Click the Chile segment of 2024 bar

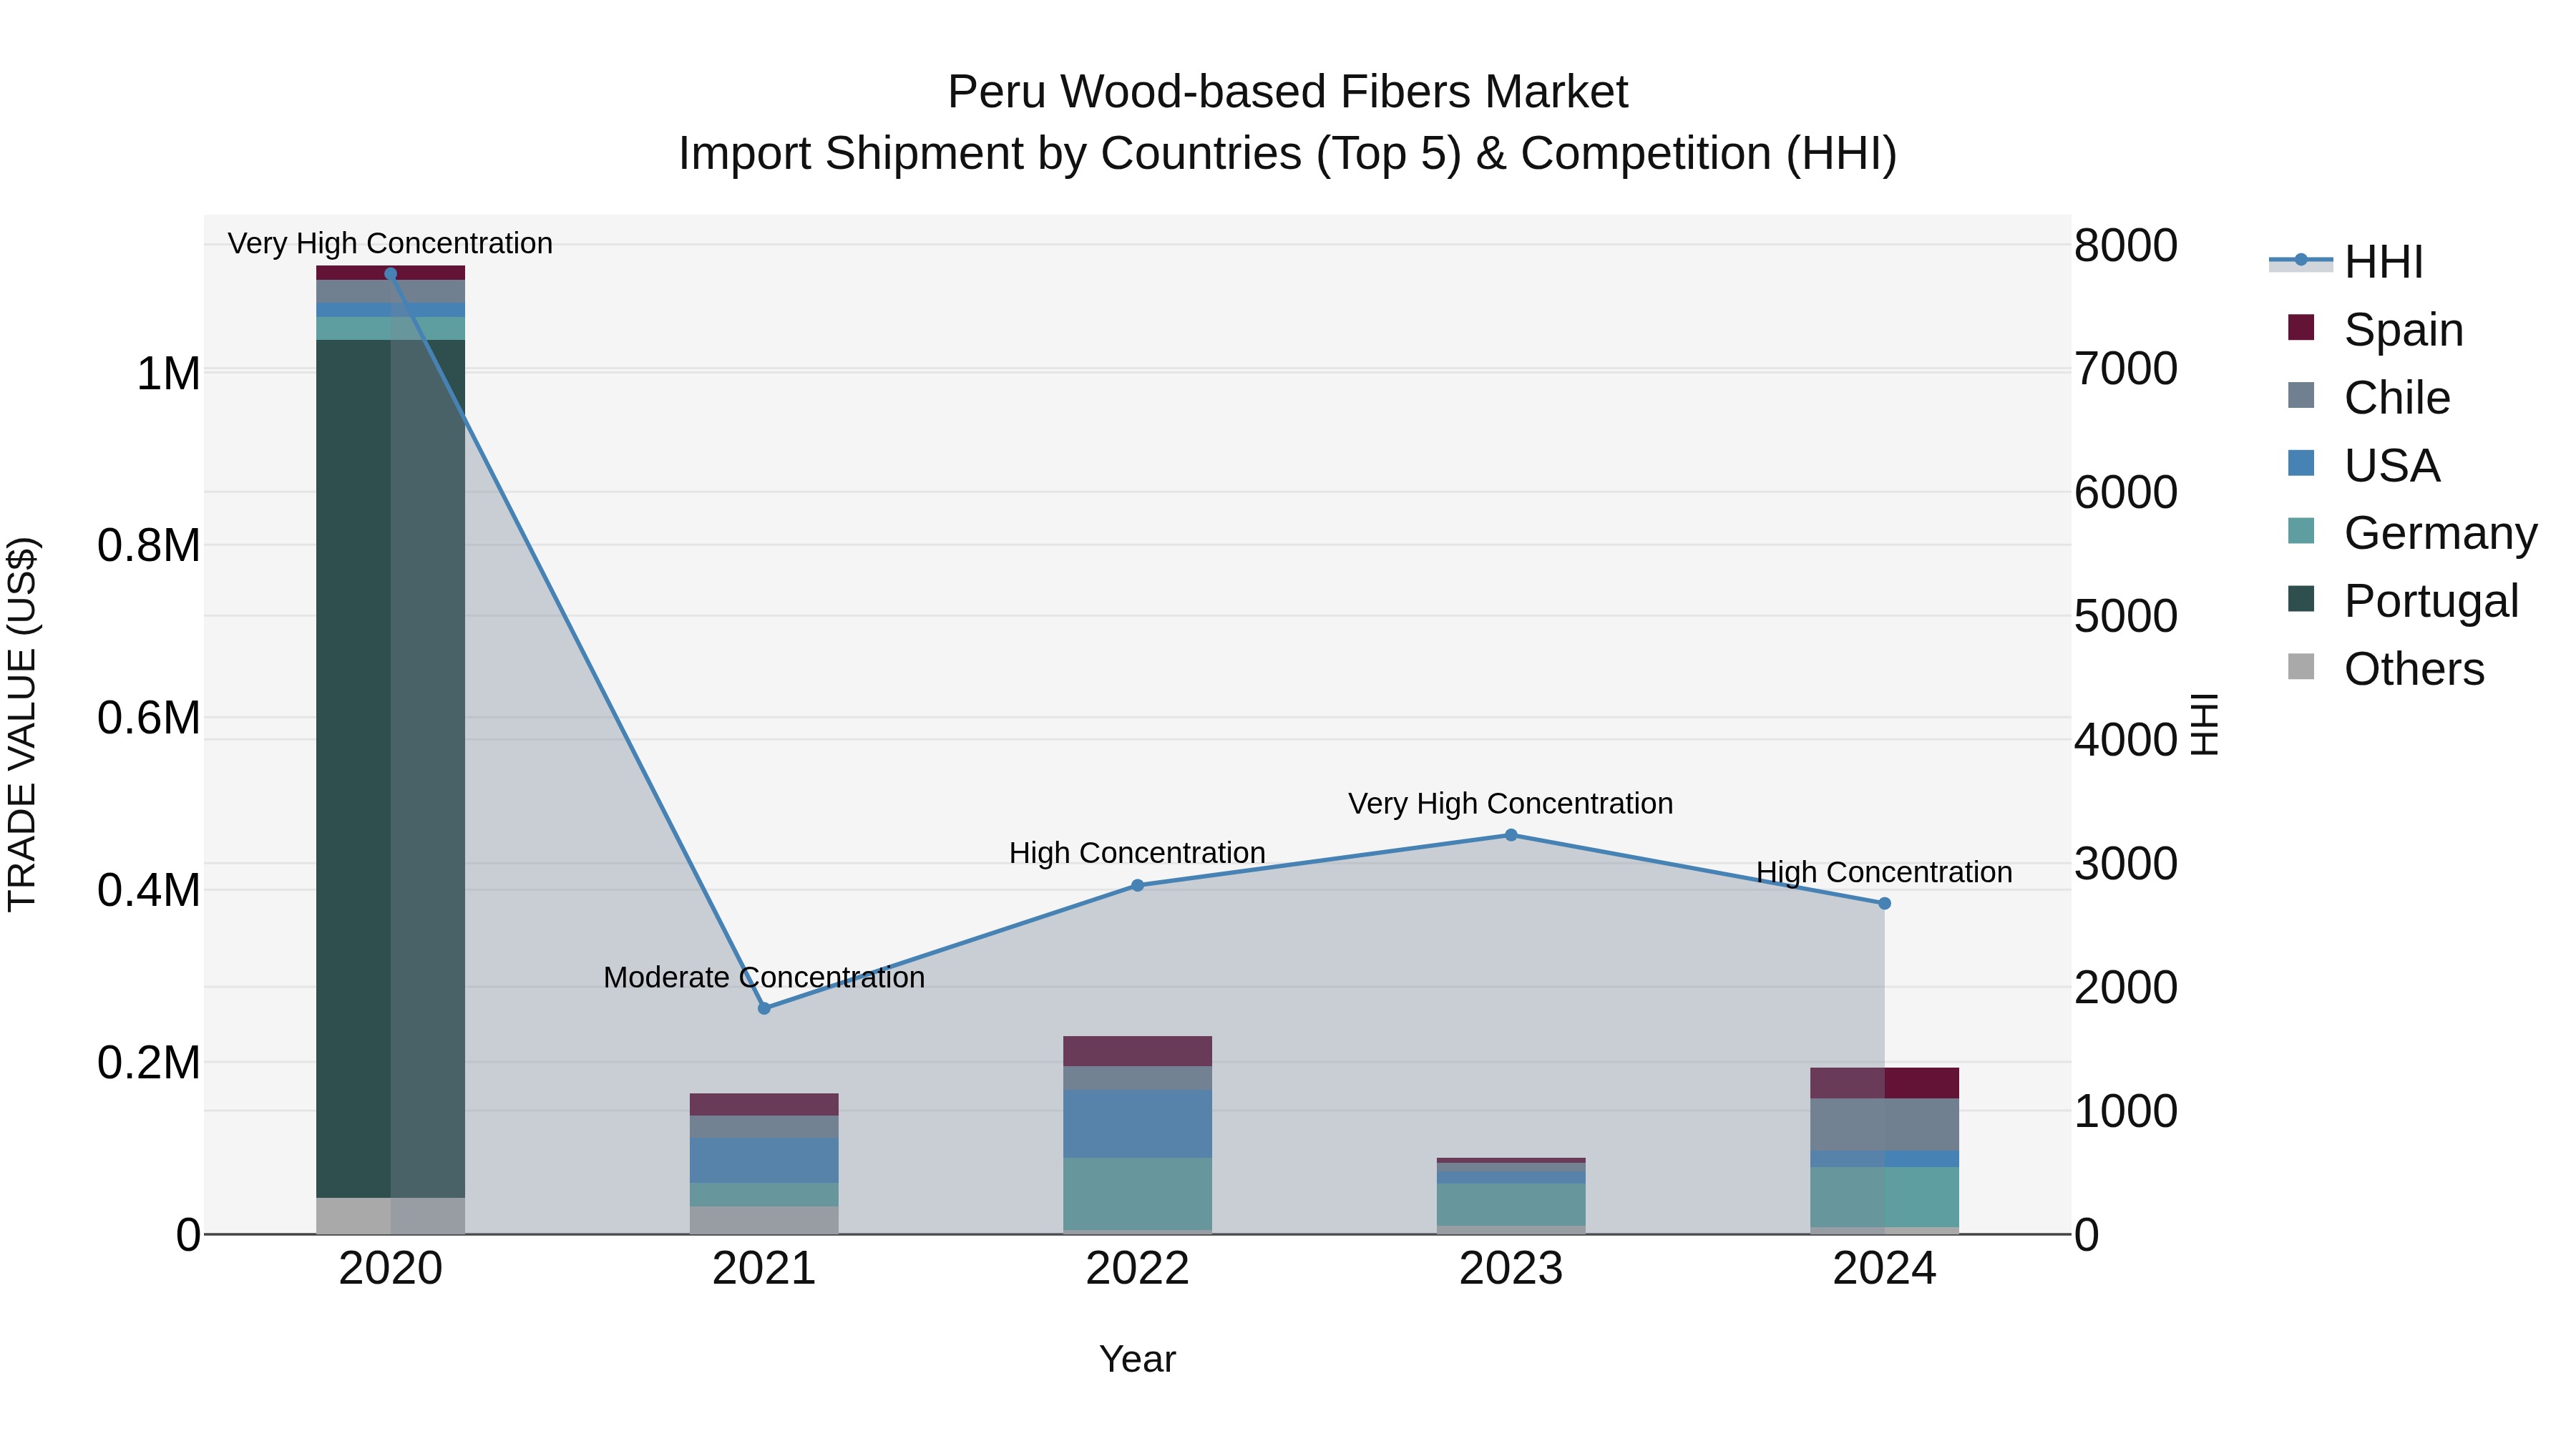coord(1884,1124)
